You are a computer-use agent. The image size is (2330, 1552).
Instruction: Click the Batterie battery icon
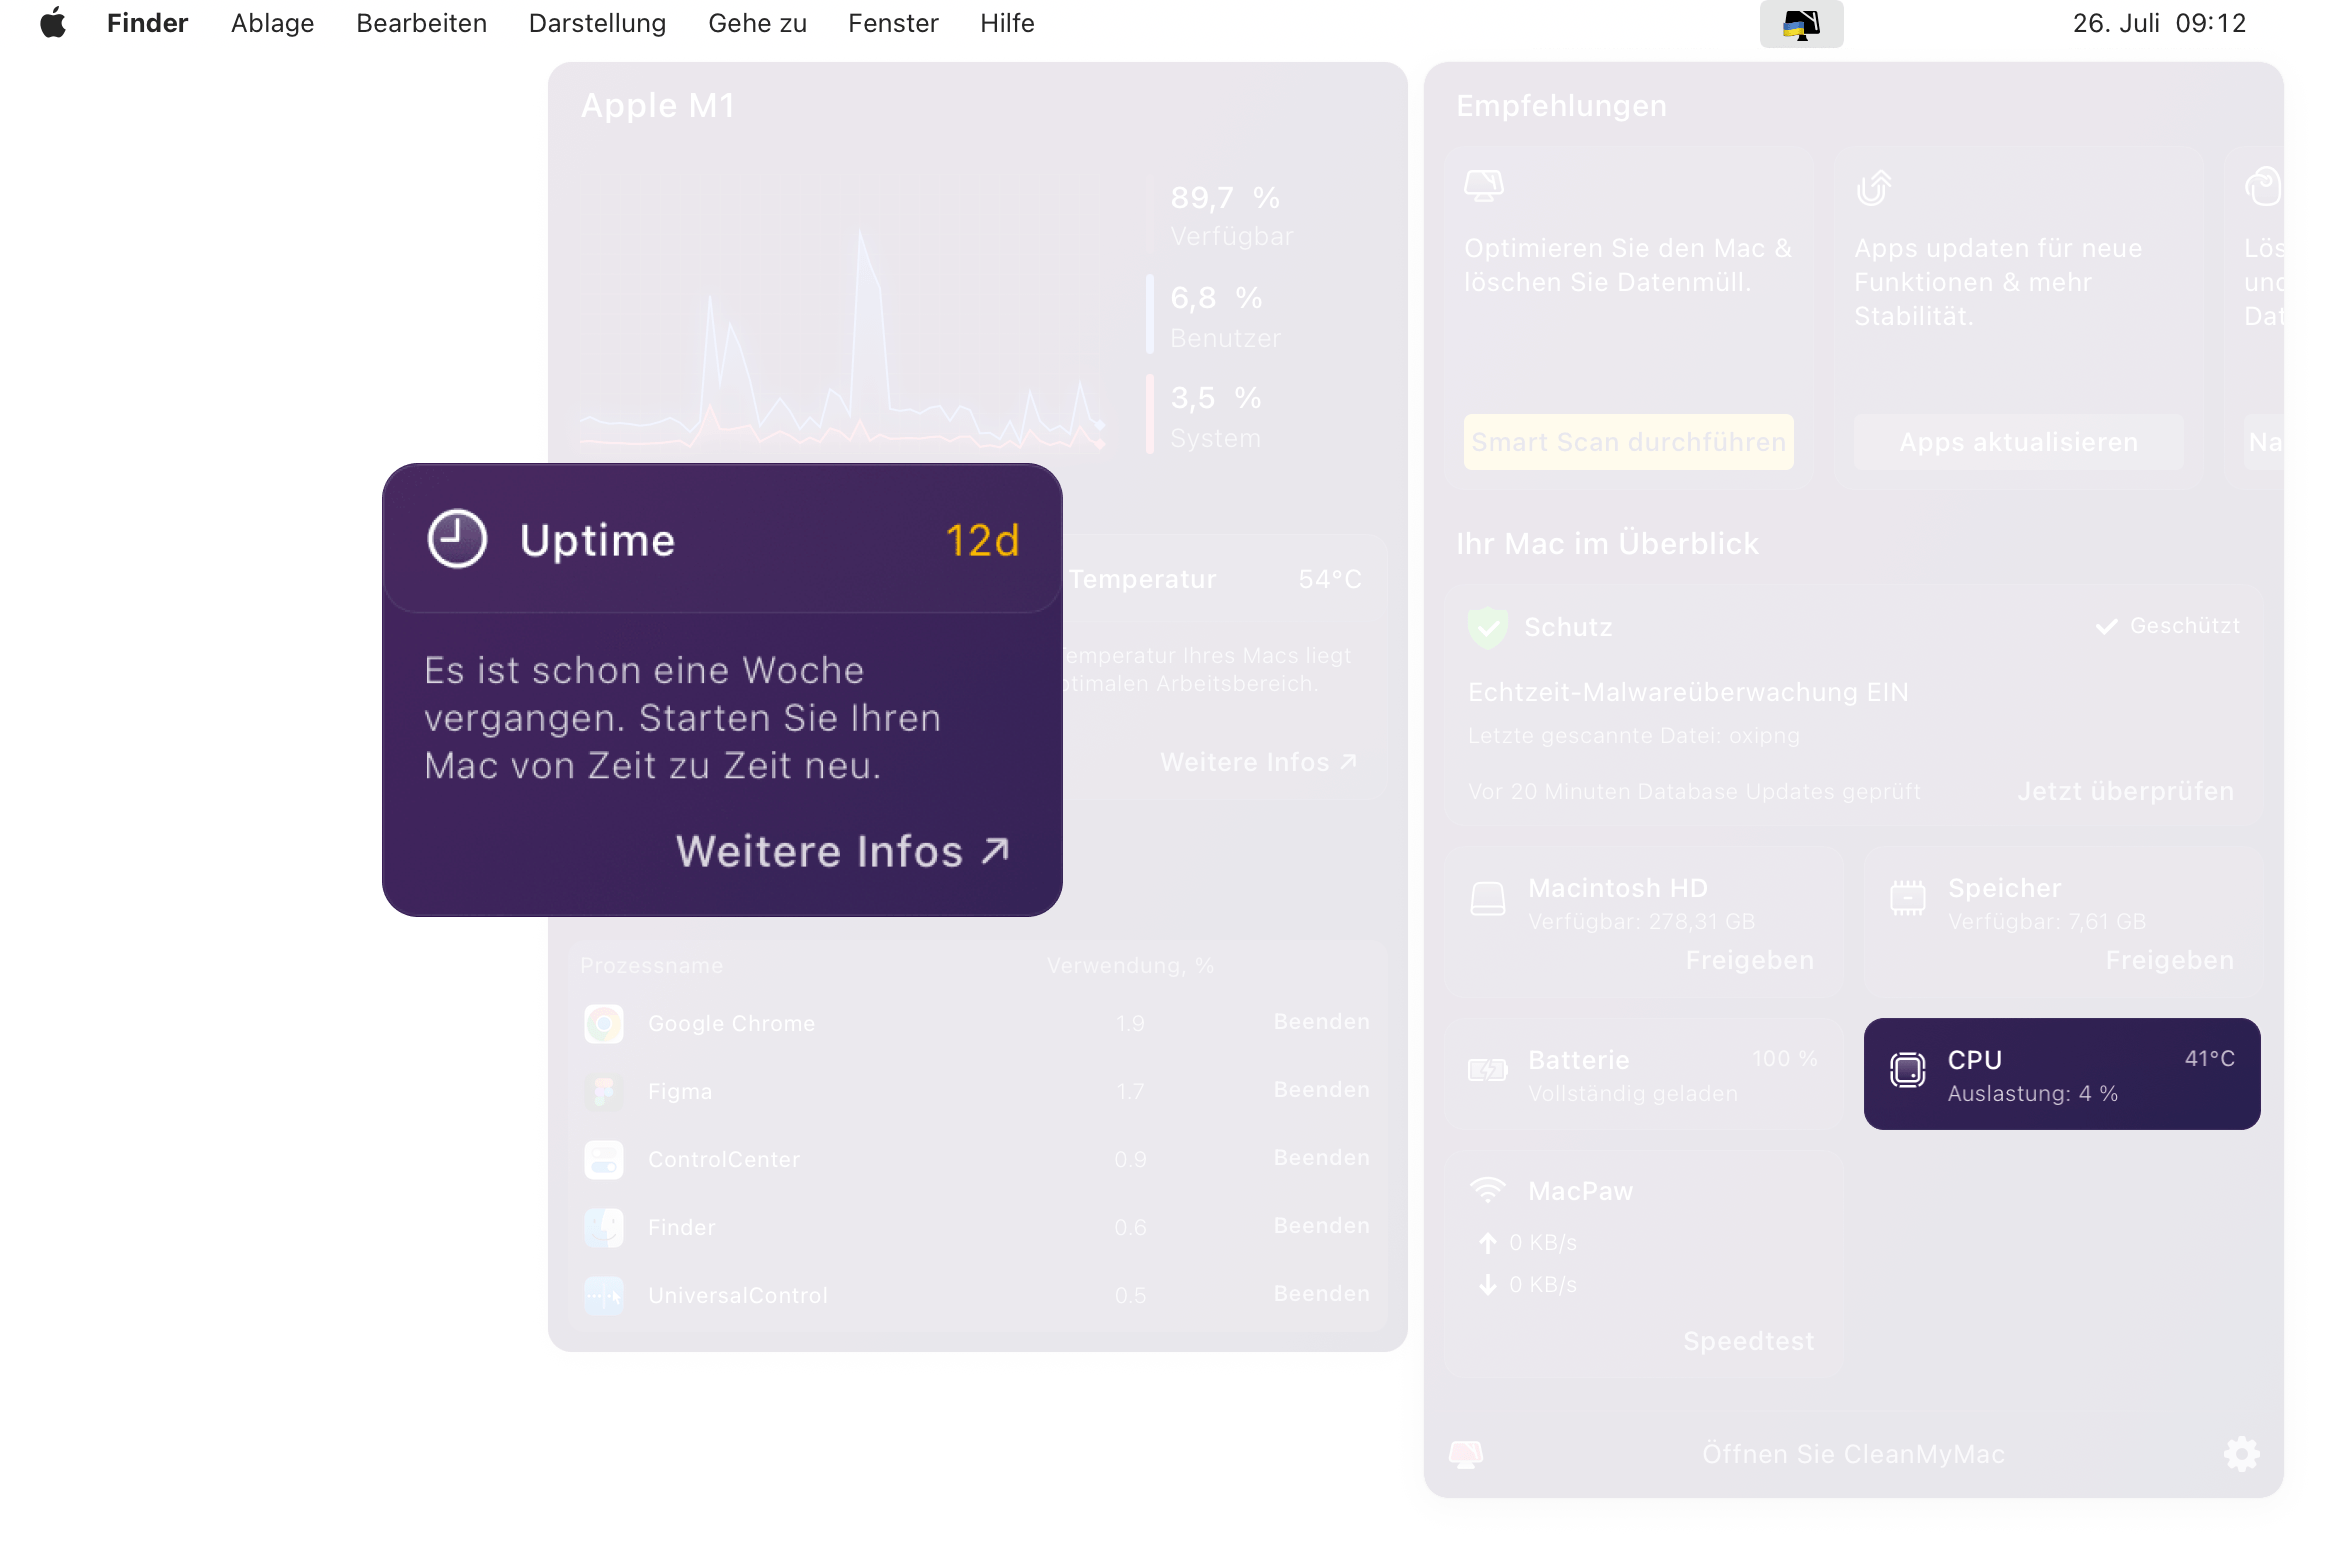1487,1070
